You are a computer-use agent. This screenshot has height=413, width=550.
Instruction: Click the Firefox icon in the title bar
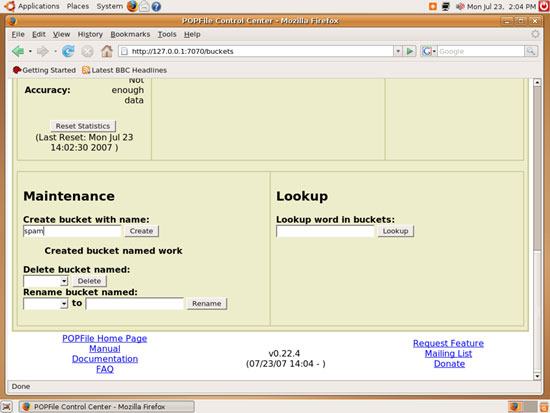point(13,21)
